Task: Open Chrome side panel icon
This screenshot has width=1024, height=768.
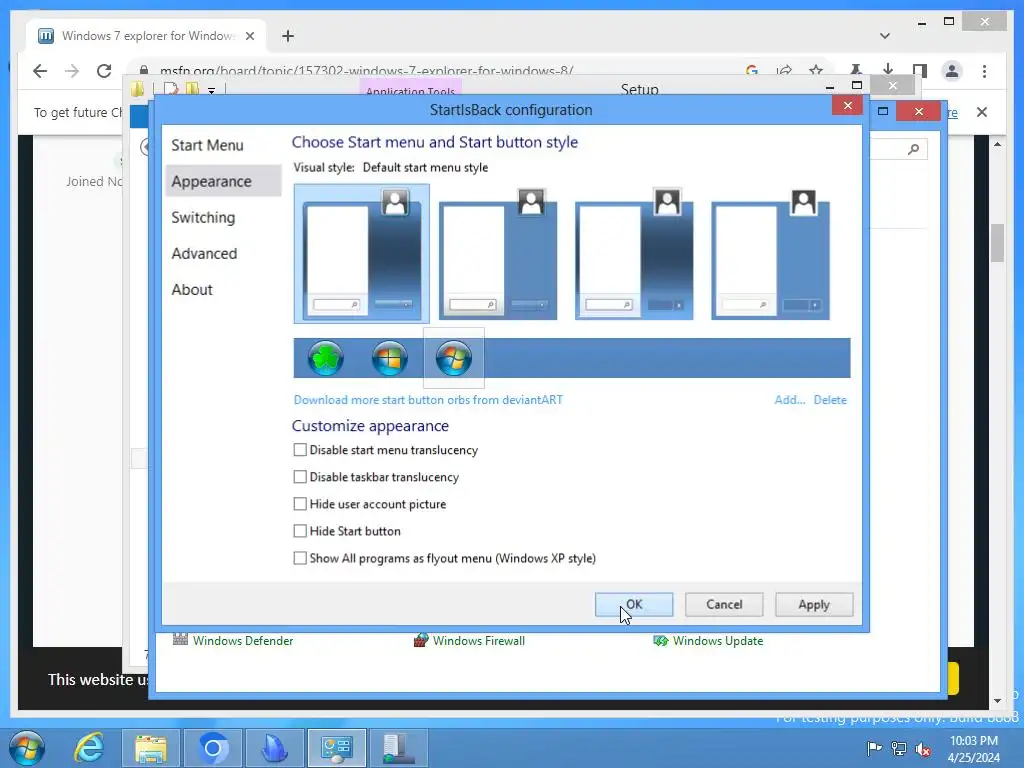Action: point(920,70)
